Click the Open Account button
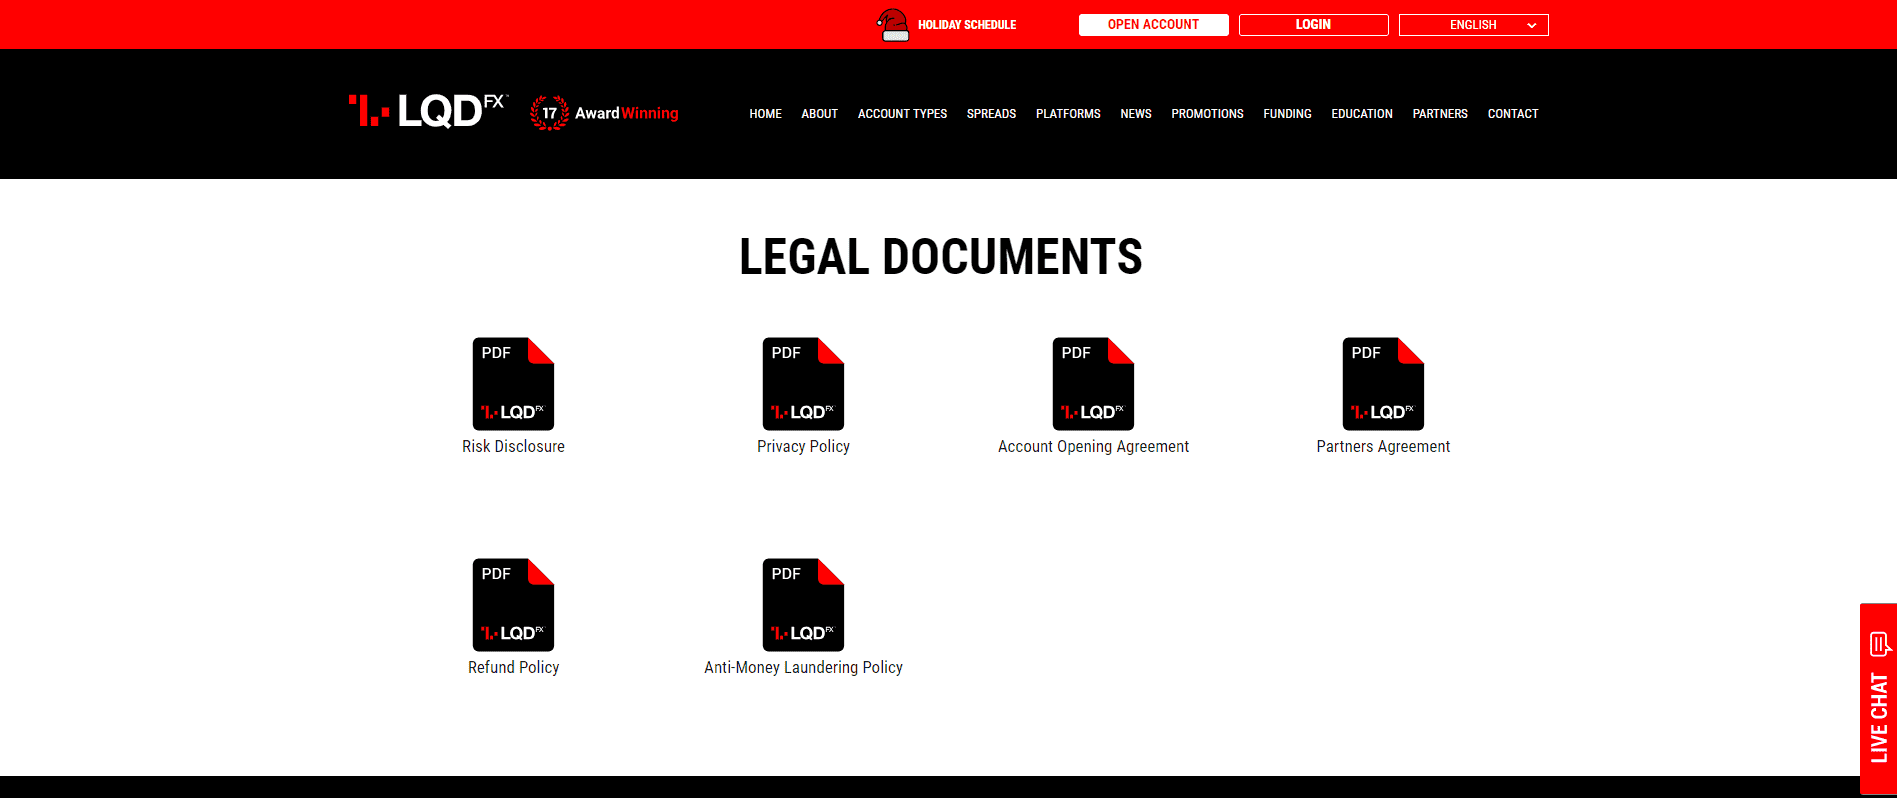This screenshot has height=798, width=1897. 1153,25
